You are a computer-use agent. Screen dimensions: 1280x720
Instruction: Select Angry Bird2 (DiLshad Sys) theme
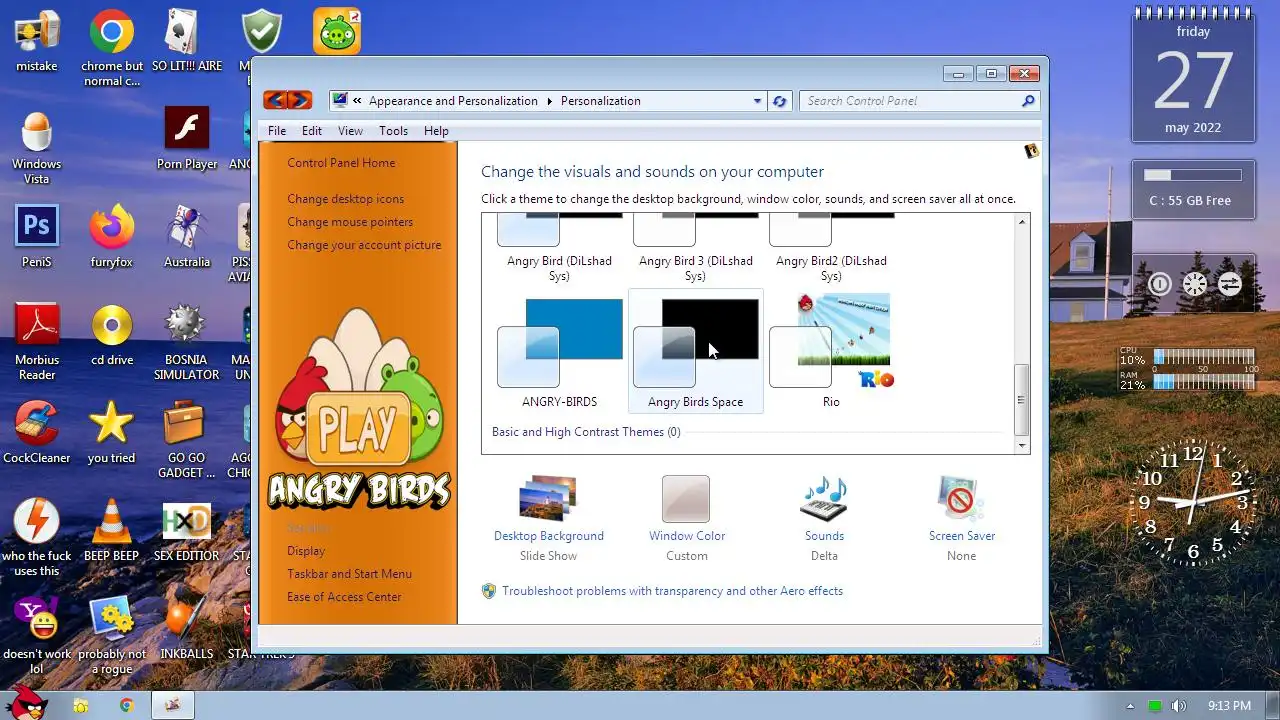(831, 250)
